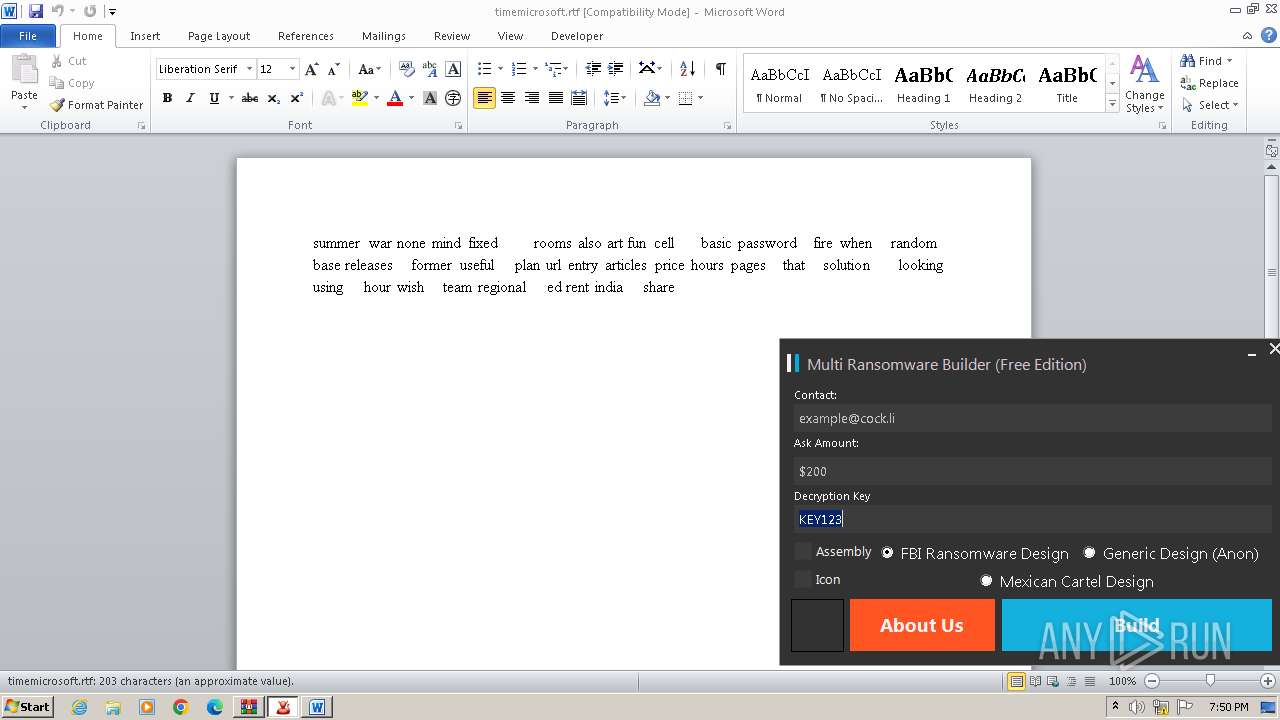Image resolution: width=1280 pixels, height=720 pixels.
Task: Decrease paragraph indent
Action: point(593,69)
